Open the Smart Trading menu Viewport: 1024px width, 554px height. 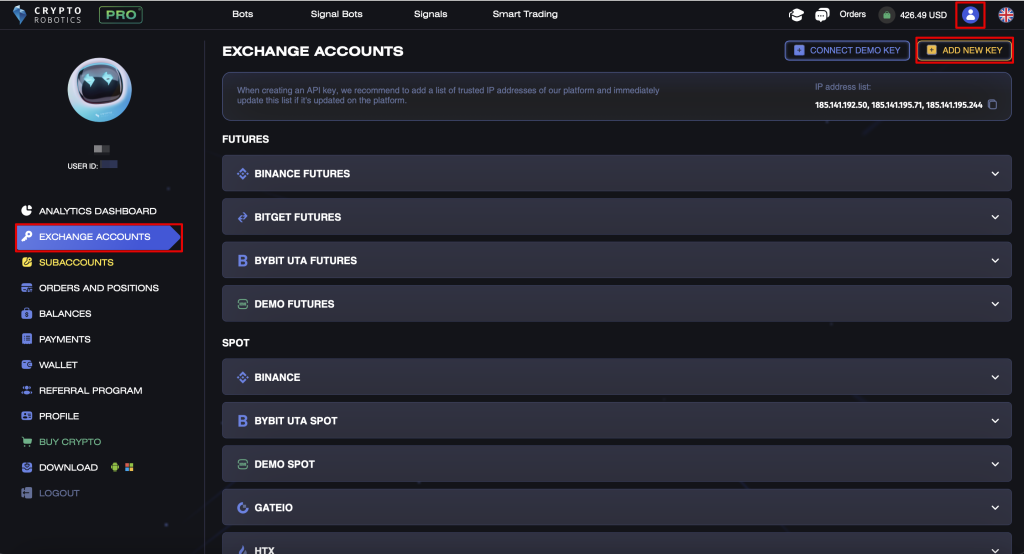525,14
